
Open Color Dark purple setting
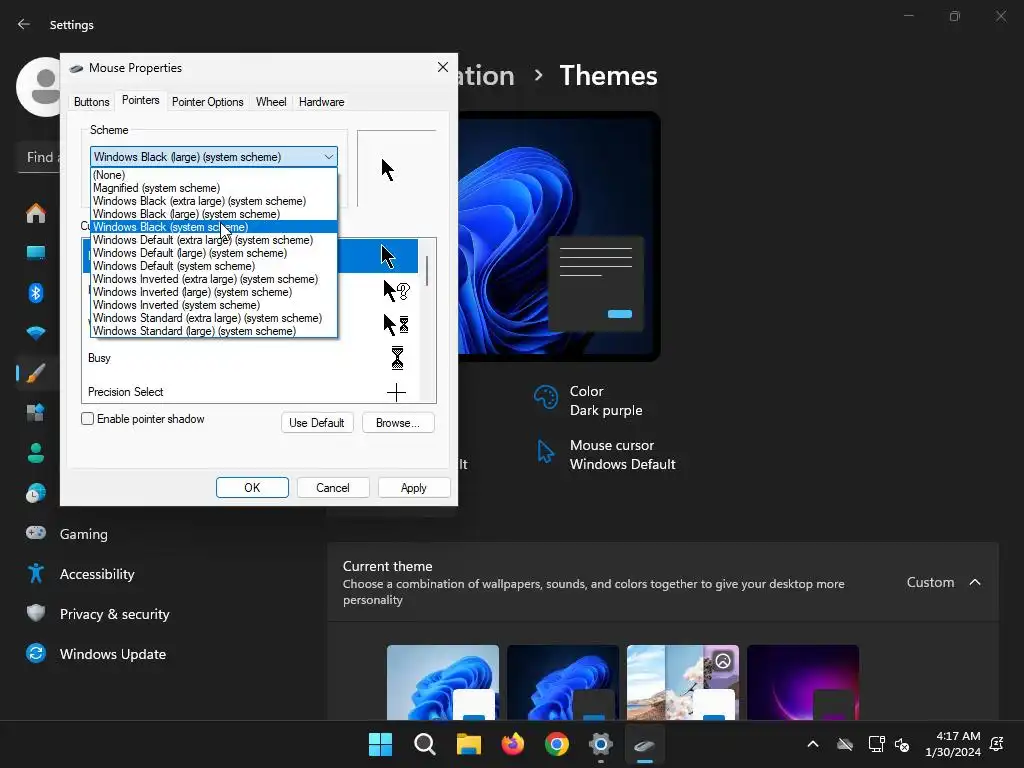(x=588, y=400)
